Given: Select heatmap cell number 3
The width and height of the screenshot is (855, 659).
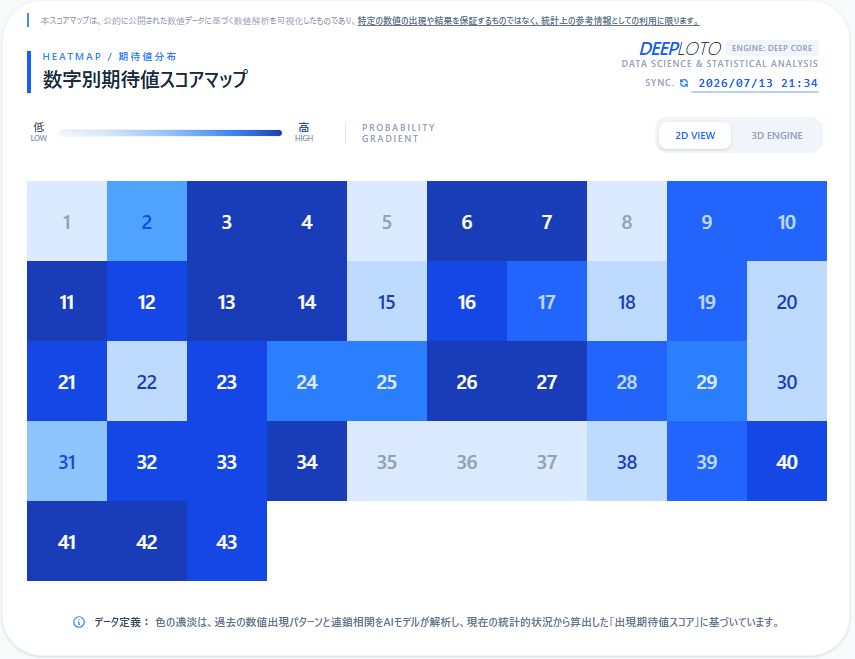Looking at the screenshot, I should [x=227, y=221].
